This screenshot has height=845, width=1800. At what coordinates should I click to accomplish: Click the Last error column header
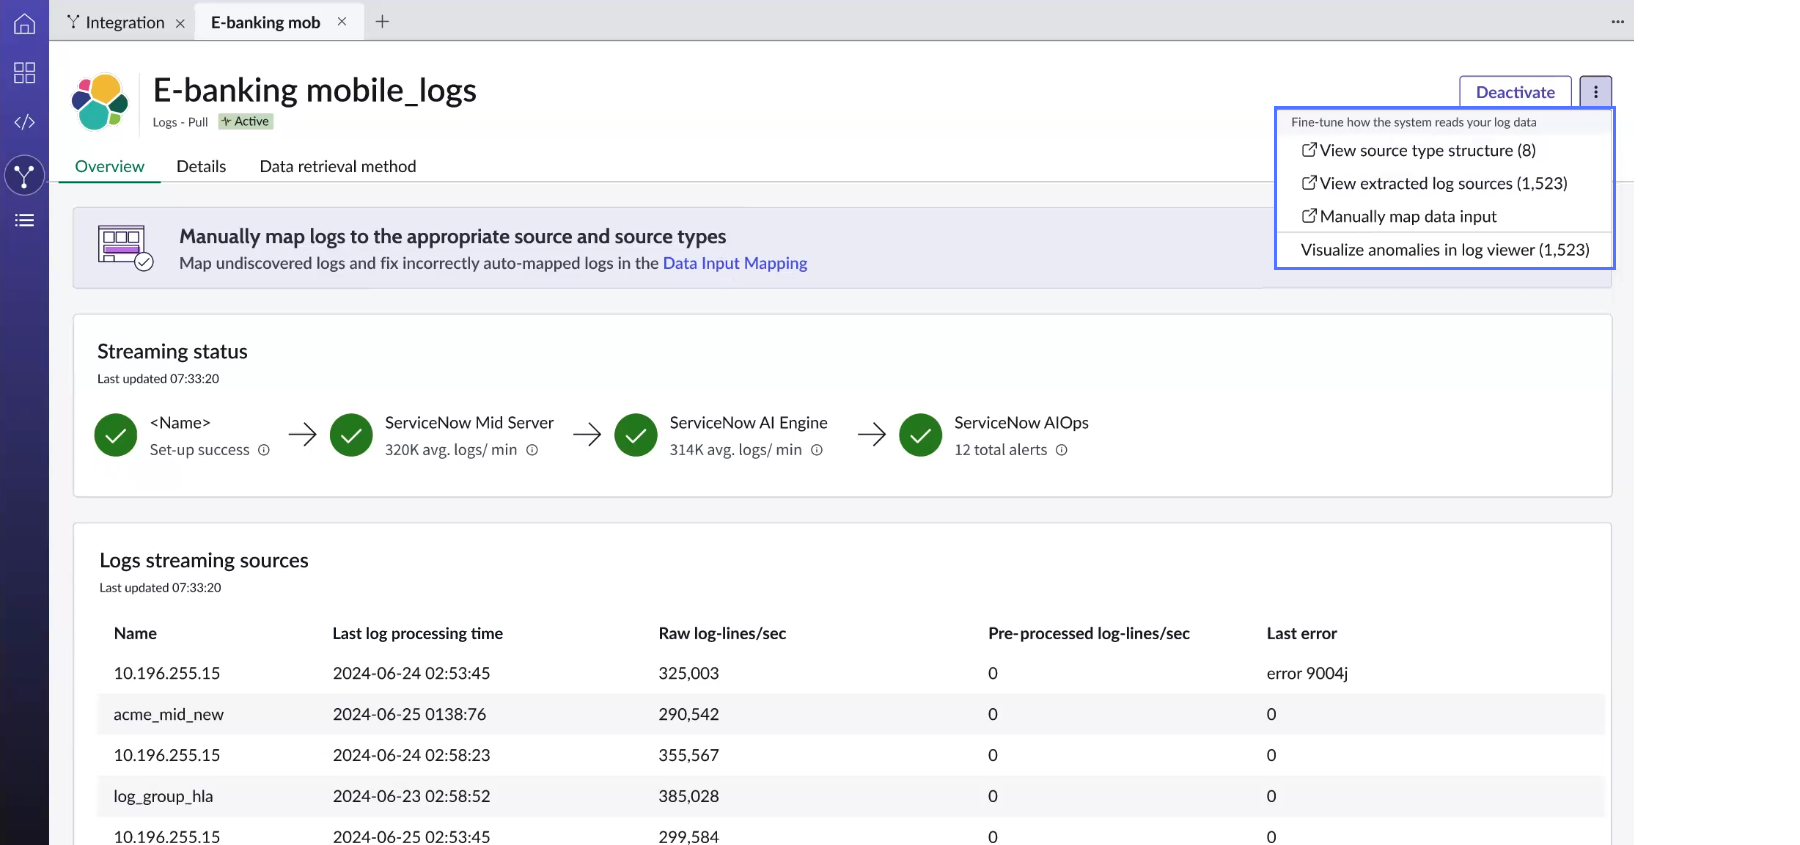pyautogui.click(x=1302, y=633)
